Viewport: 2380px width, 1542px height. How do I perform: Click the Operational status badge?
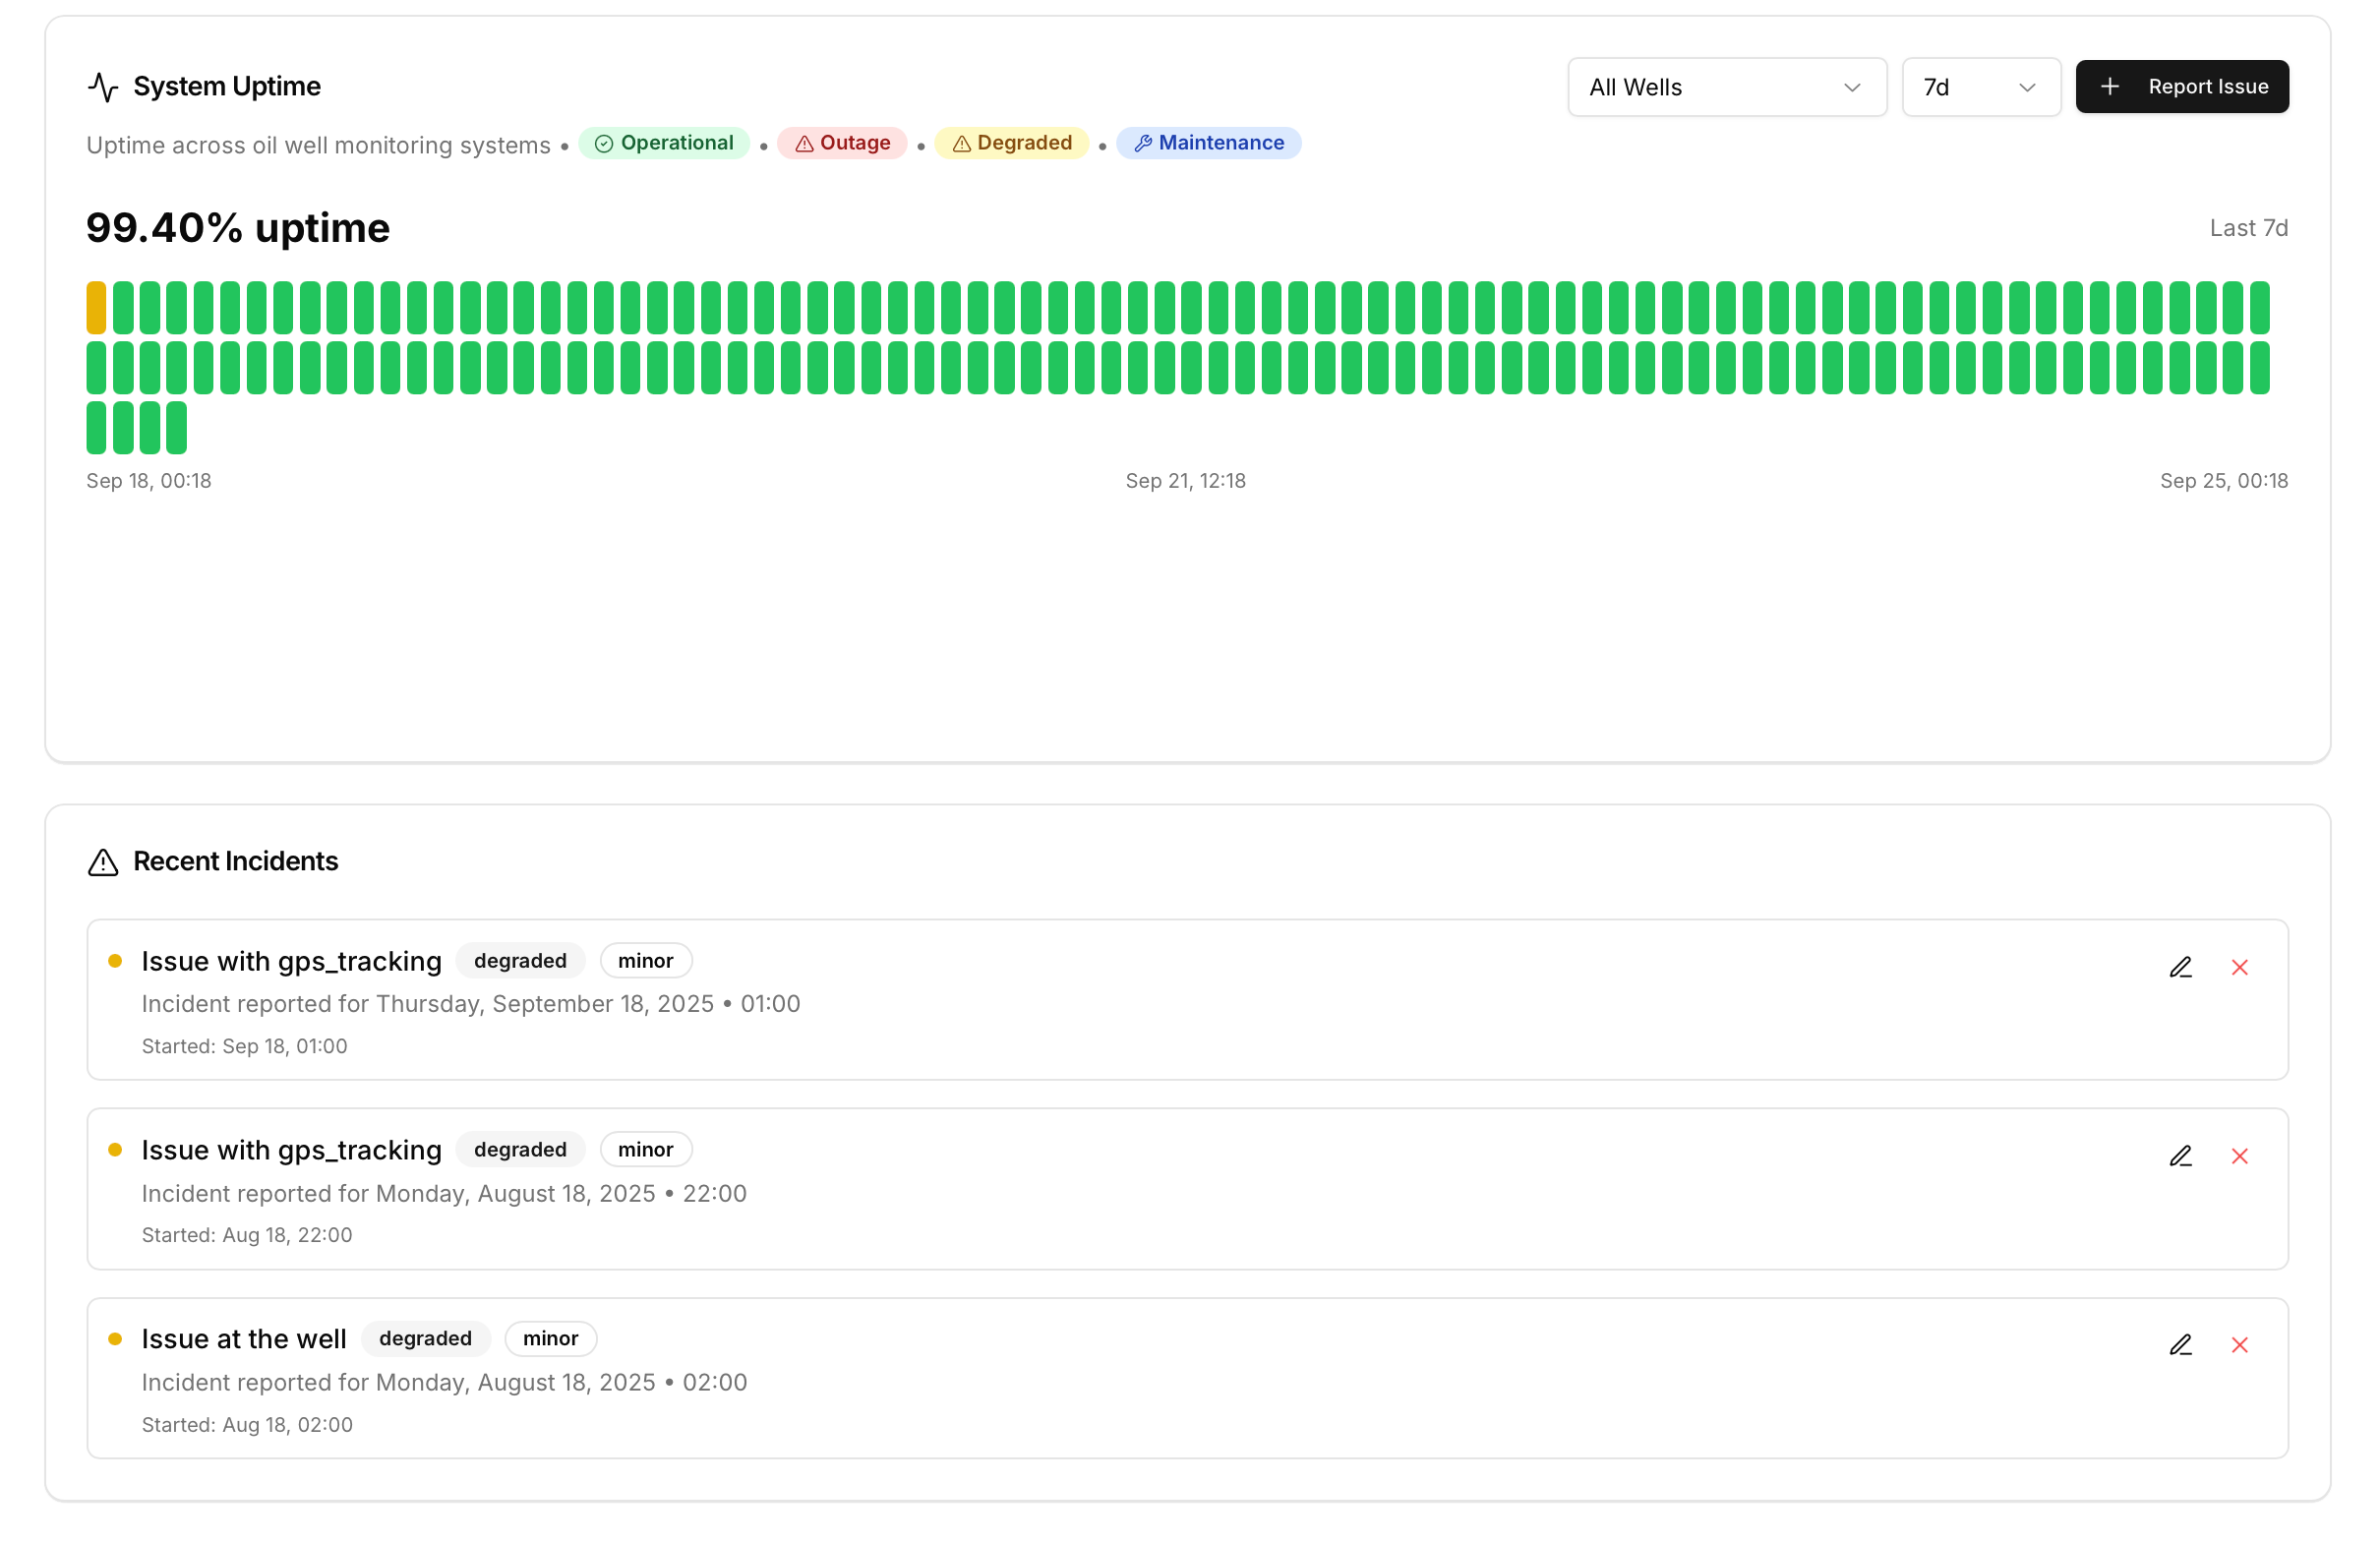(664, 143)
